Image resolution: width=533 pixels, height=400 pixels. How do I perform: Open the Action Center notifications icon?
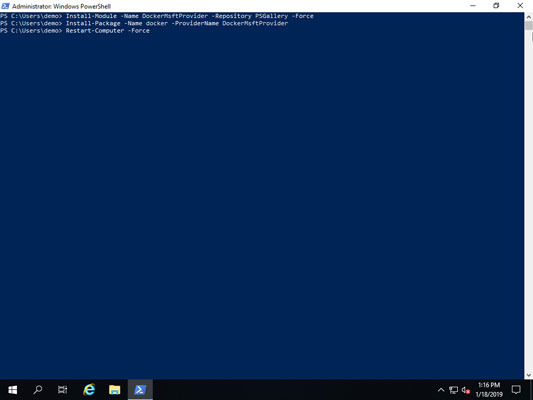pyautogui.click(x=516, y=390)
